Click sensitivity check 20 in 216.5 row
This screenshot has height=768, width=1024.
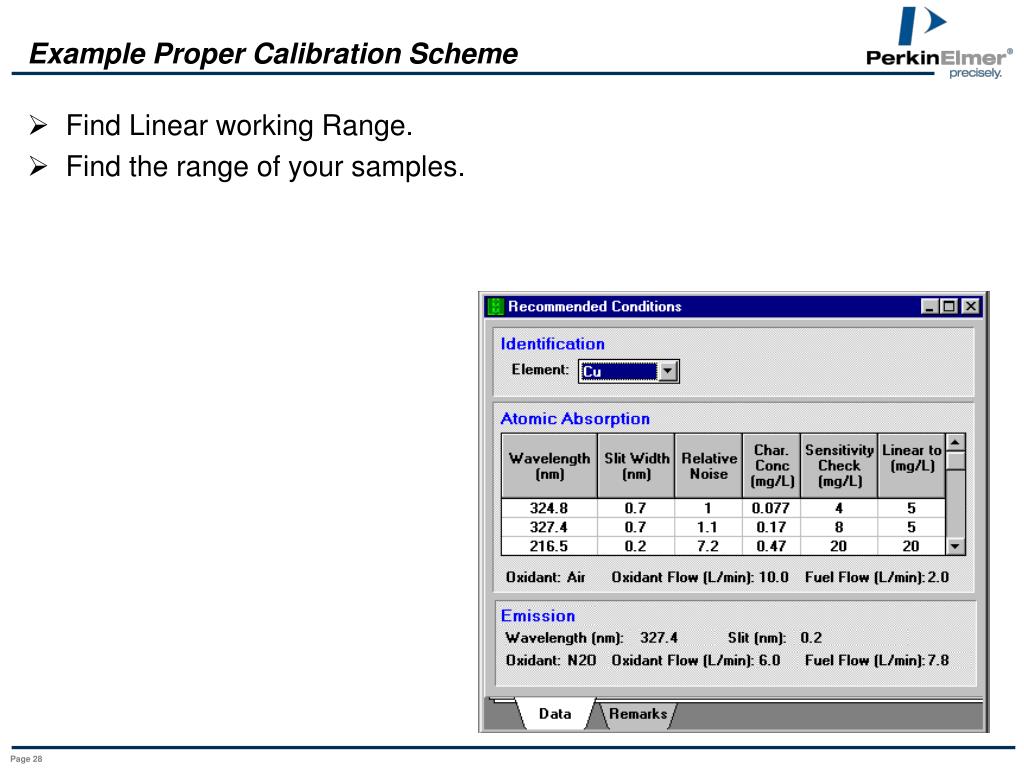(x=839, y=546)
